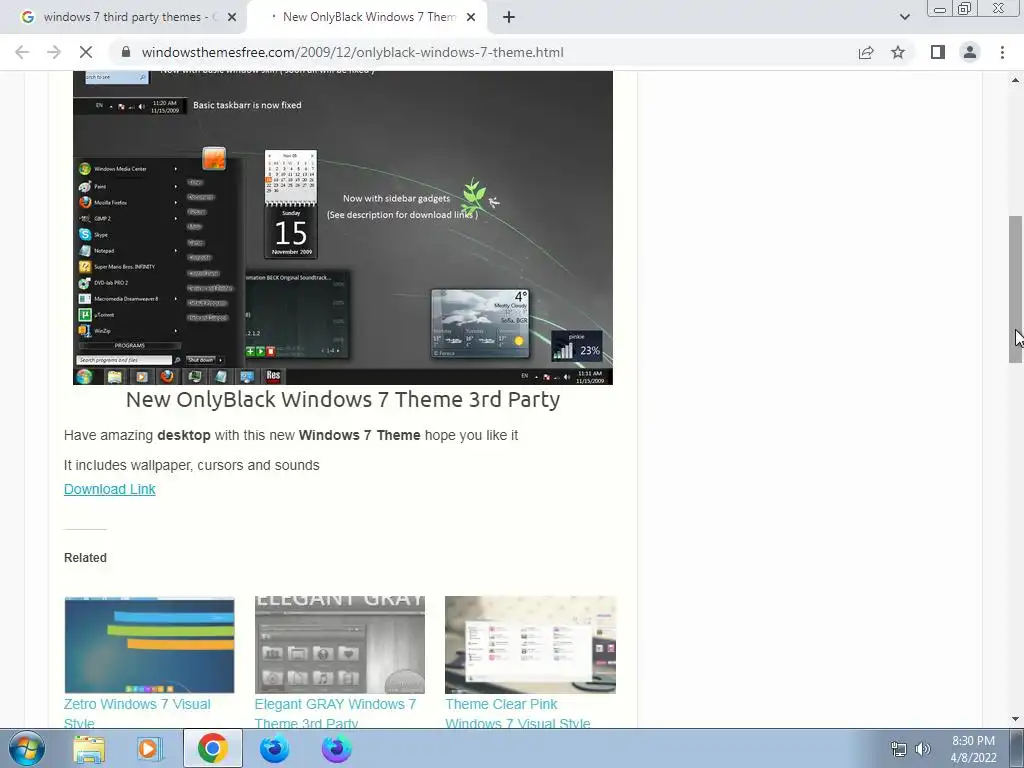Open the share page icon

click(x=866, y=52)
